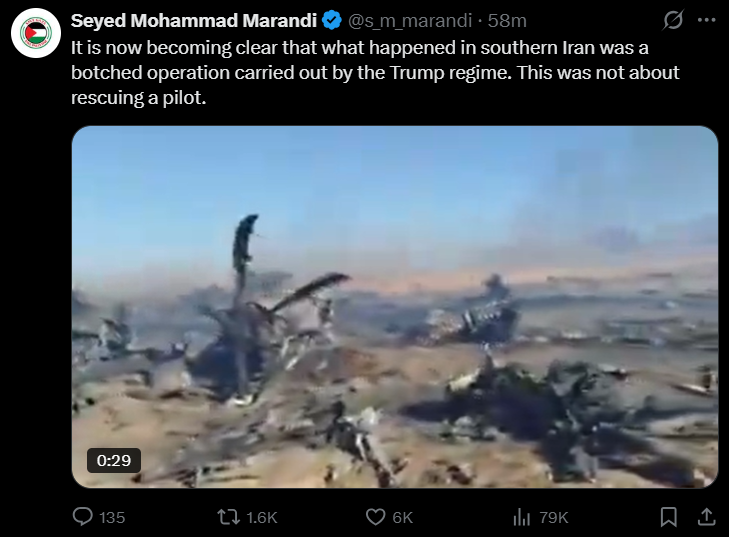
Task: Click the 1.6K reposts count
Action: pyautogui.click(x=261, y=517)
